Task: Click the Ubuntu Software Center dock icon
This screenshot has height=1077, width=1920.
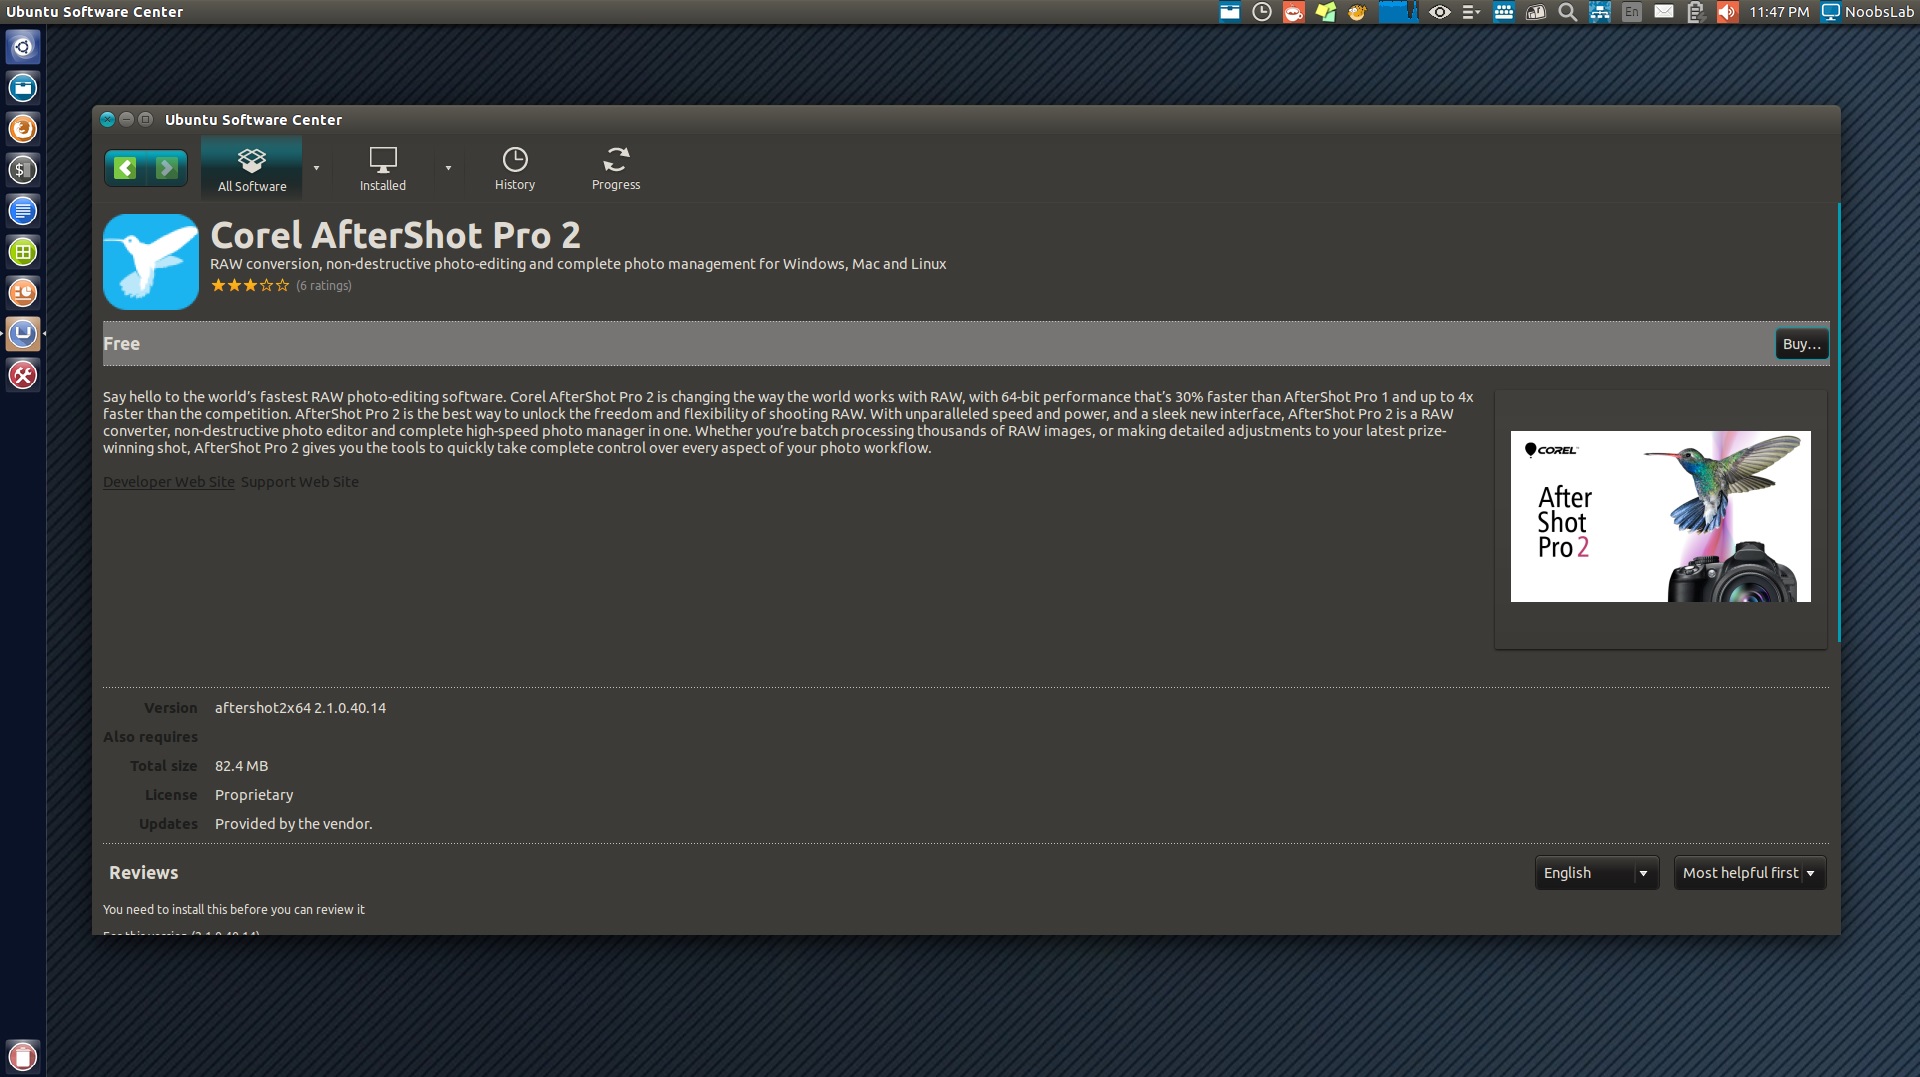Action: tap(23, 334)
